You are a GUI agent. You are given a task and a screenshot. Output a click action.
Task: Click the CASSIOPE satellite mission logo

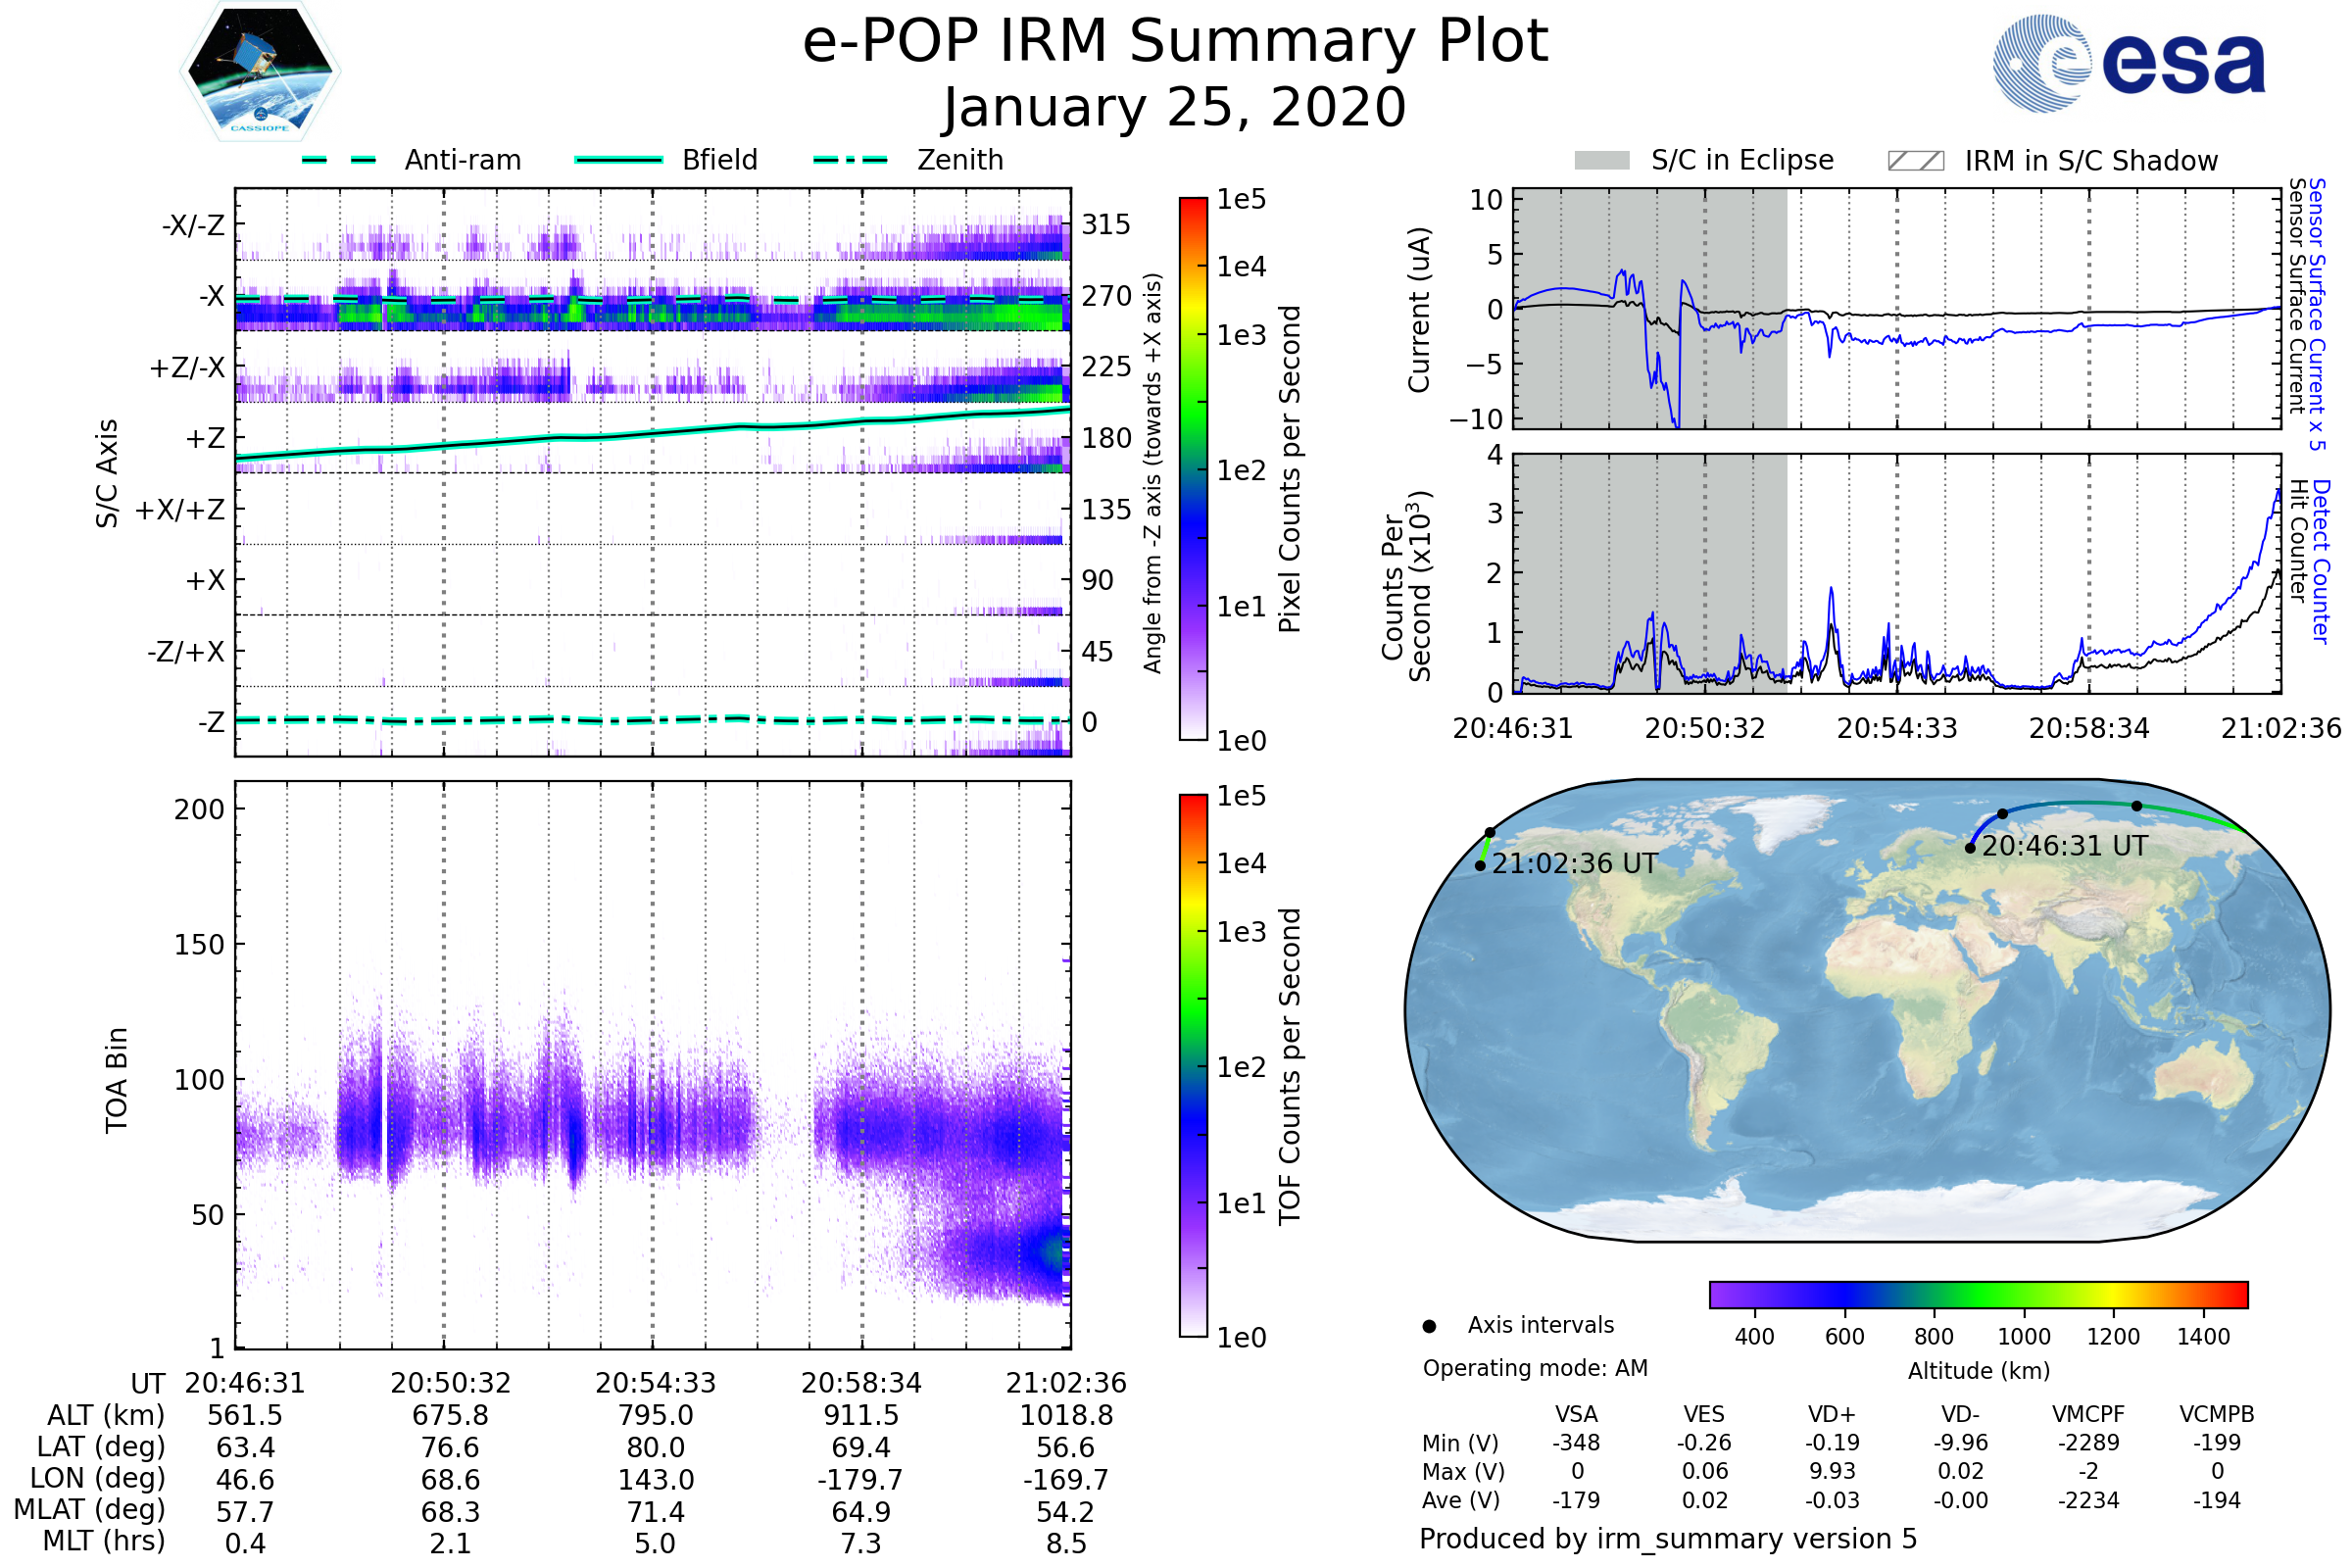(260, 72)
